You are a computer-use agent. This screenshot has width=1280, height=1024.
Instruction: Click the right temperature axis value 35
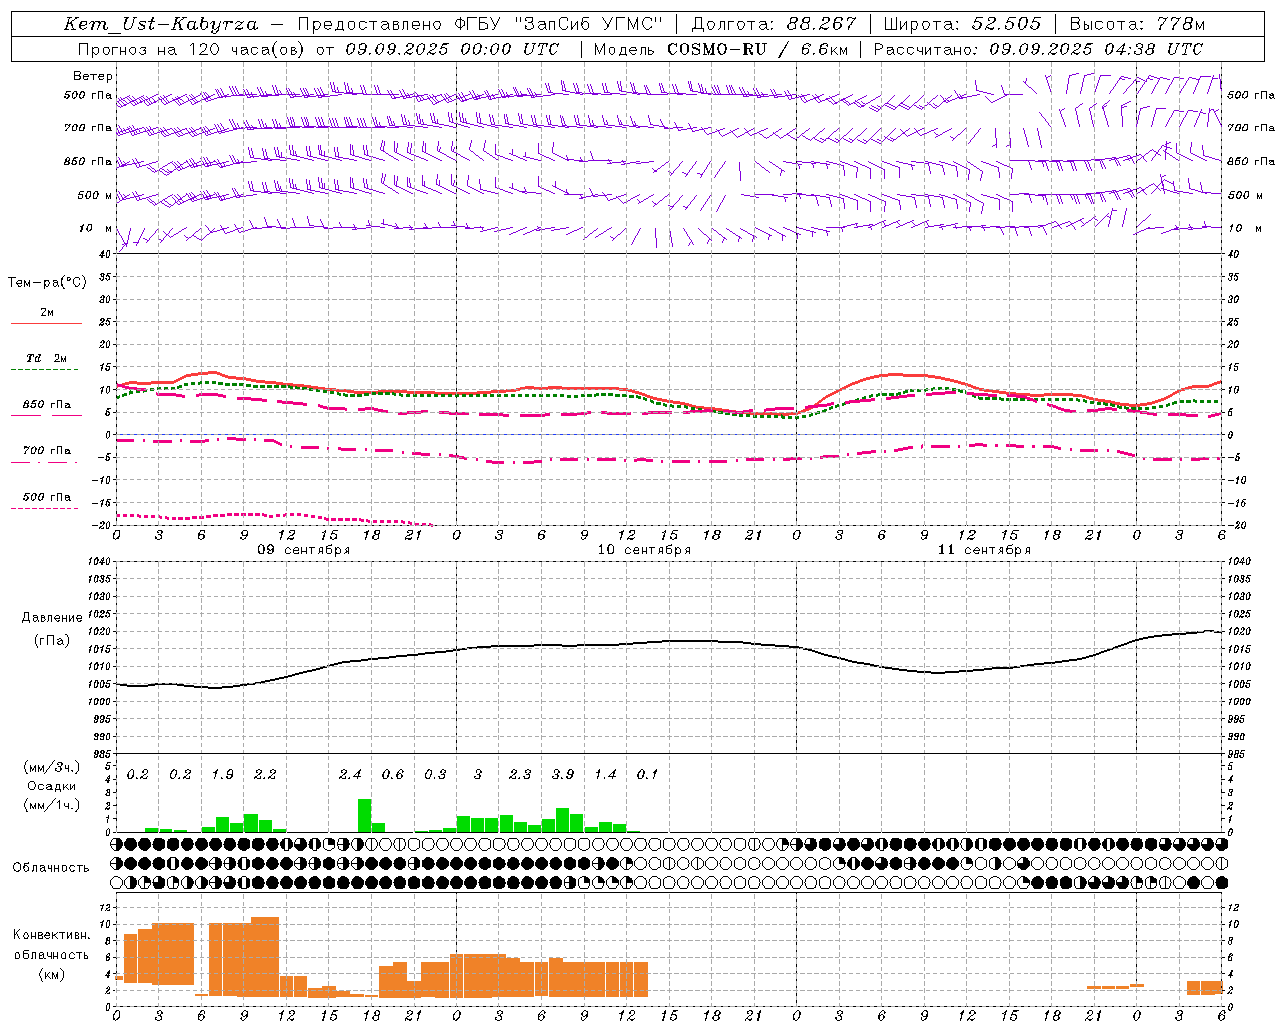coord(1233,277)
